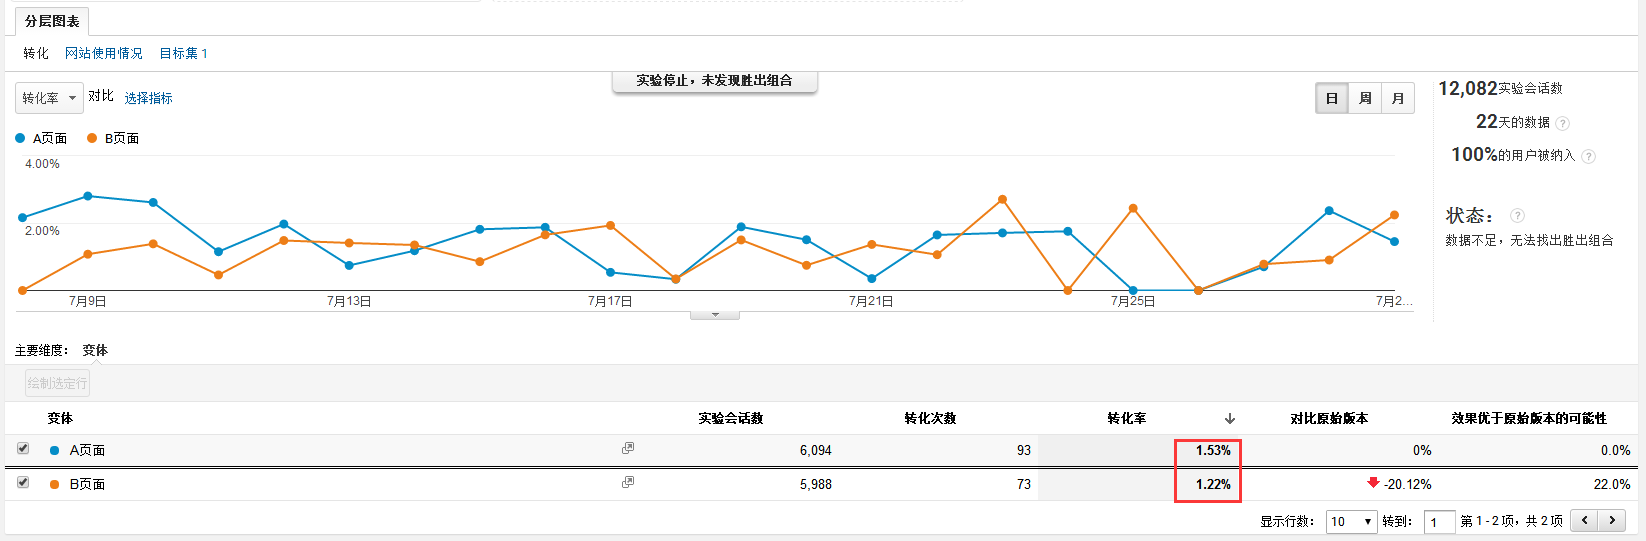The height and width of the screenshot is (541, 1646).
Task: Uncheck the A页面 row checkbox
Action: [23, 449]
